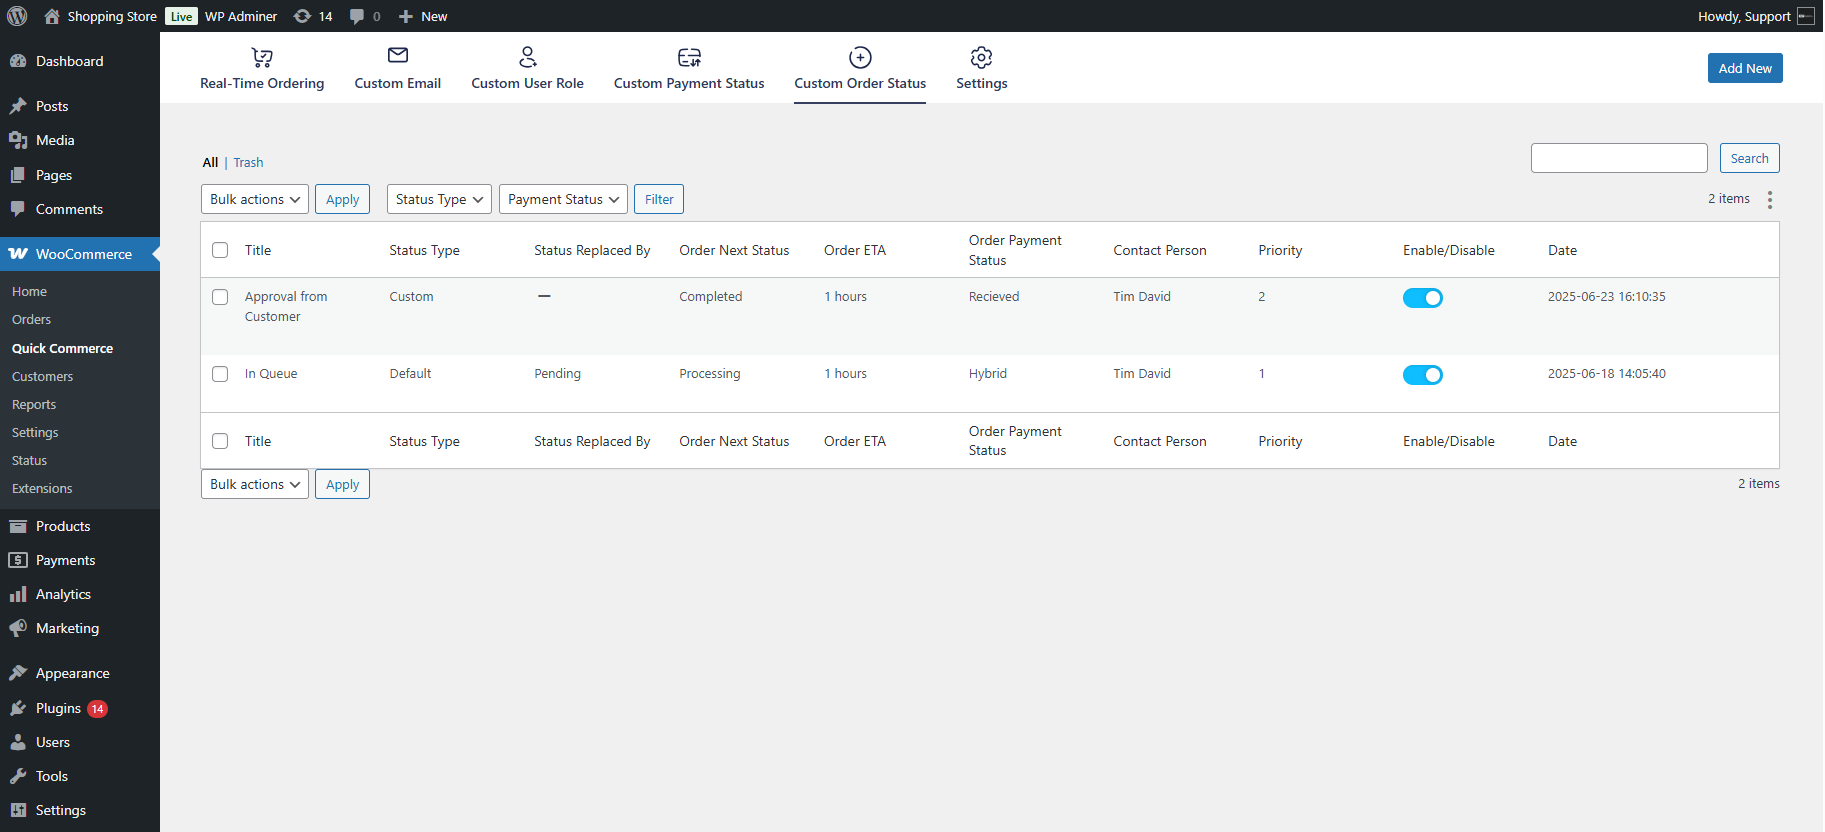Screen dimensions: 1825x832
Task: Open the Trash view link
Action: (248, 163)
